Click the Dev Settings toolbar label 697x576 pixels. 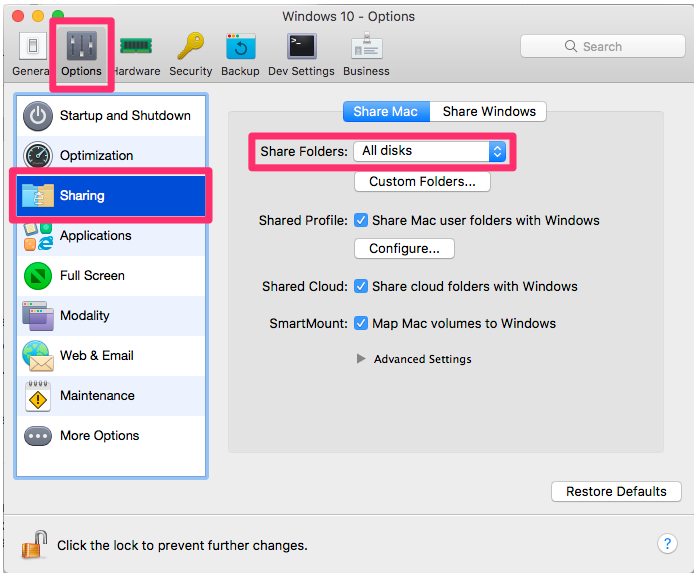[x=301, y=71]
